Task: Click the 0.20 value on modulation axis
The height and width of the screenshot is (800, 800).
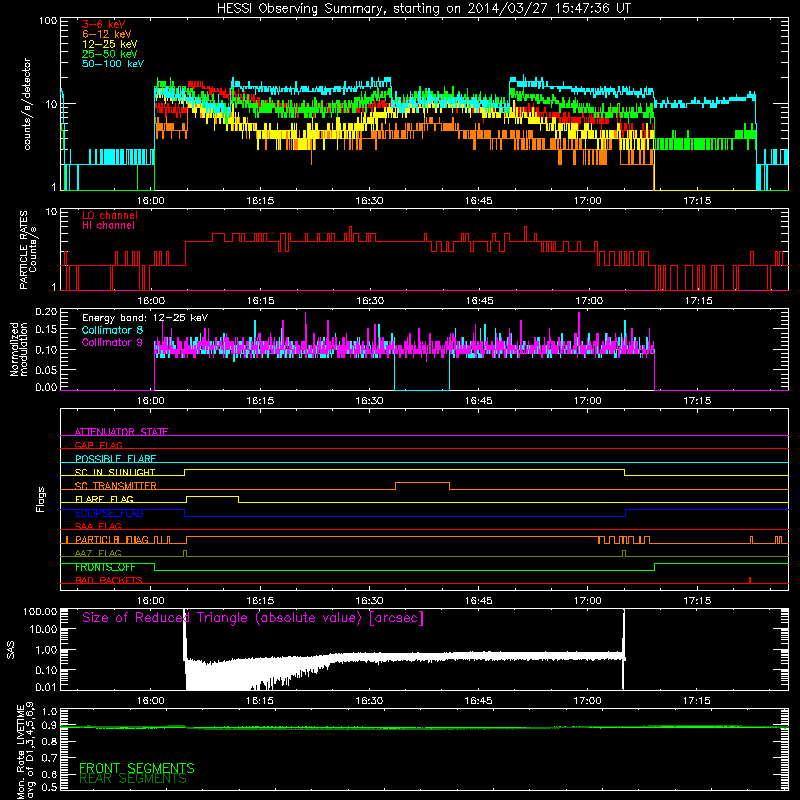Action: [x=46, y=312]
